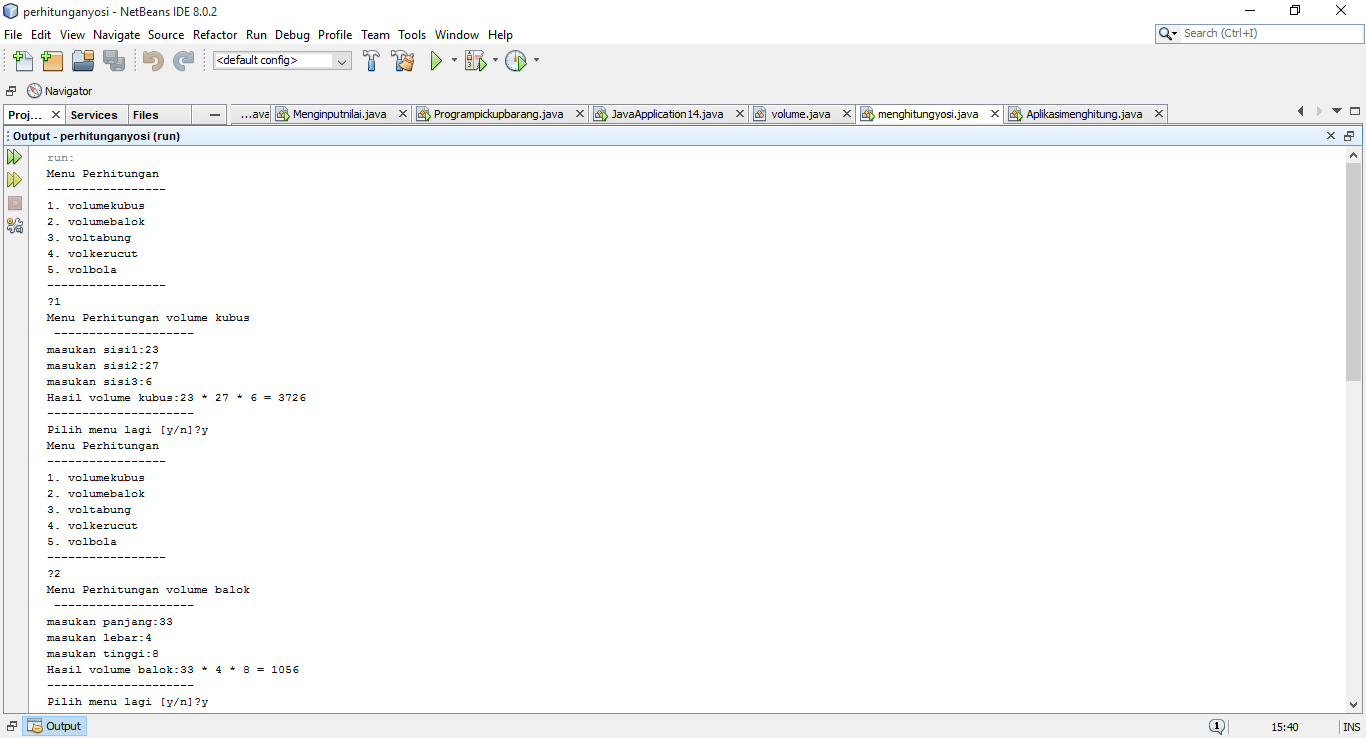
Task: Click the New Project toolbar icon
Action: [52, 60]
